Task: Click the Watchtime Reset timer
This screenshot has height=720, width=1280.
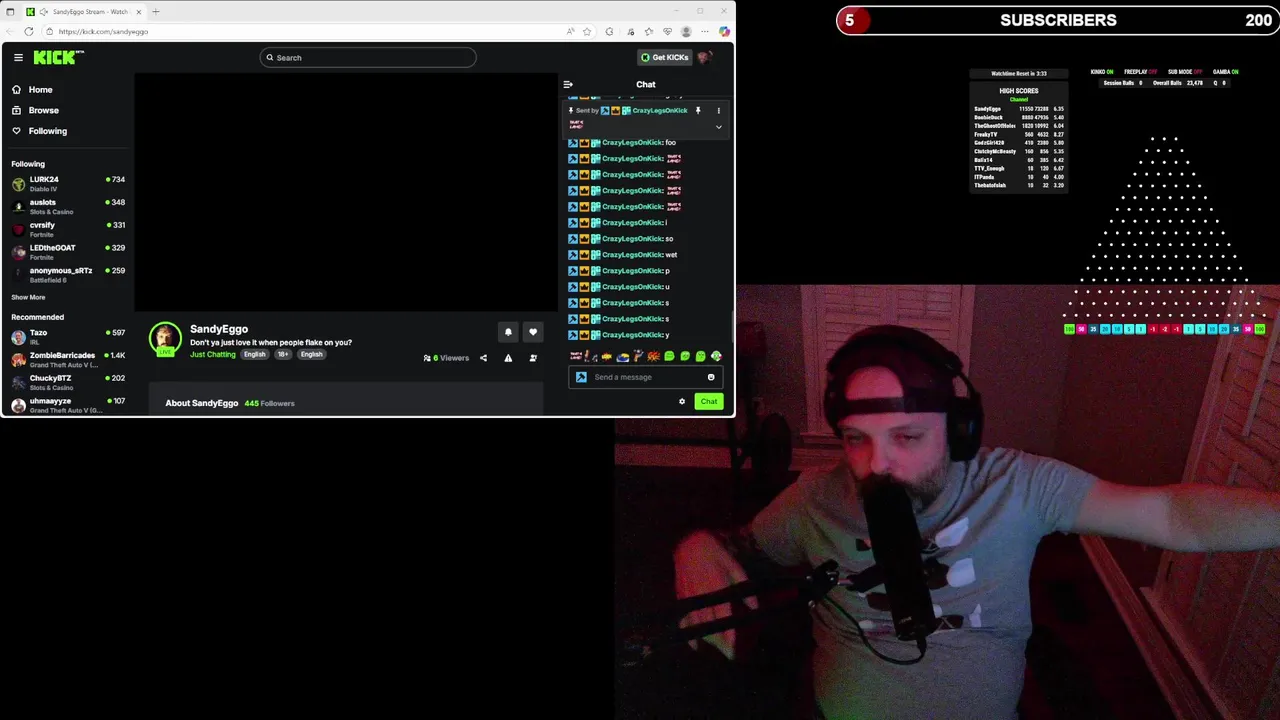Action: 1019,73
